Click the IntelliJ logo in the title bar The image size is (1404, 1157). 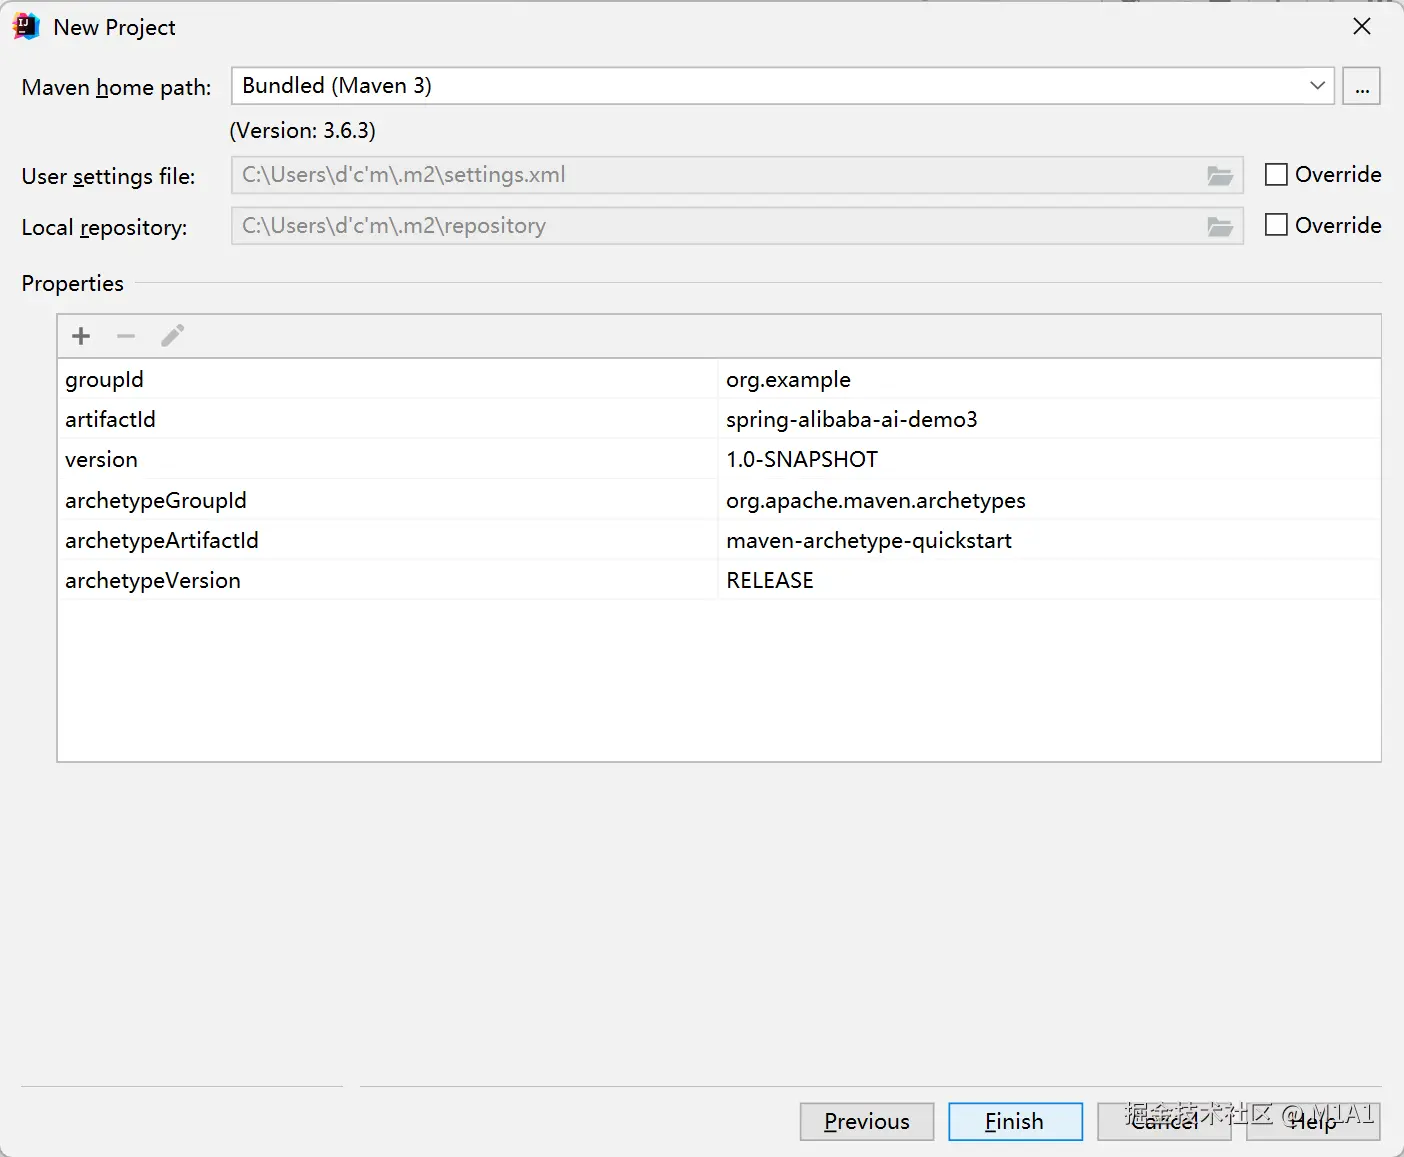(x=26, y=27)
